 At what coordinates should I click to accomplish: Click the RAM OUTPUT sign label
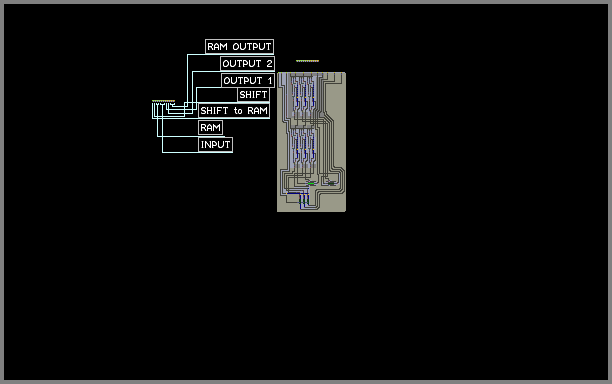click(239, 46)
